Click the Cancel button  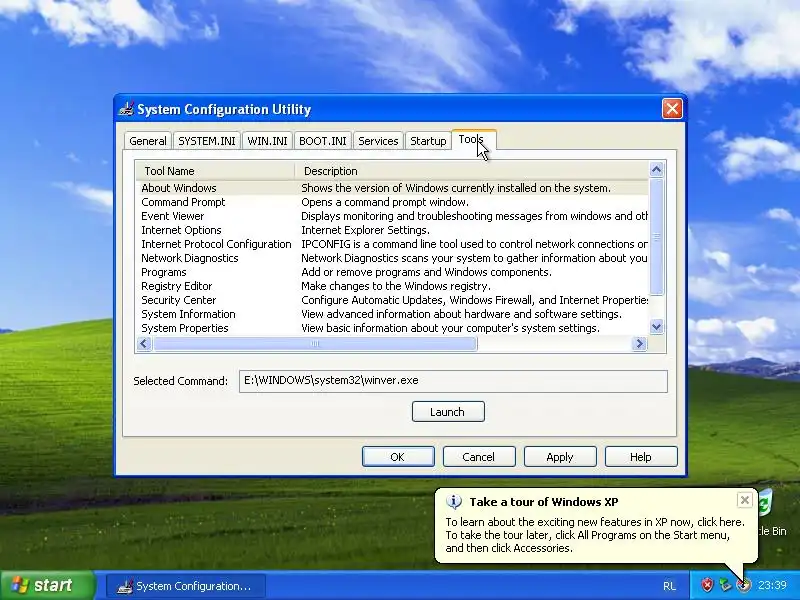click(x=479, y=457)
